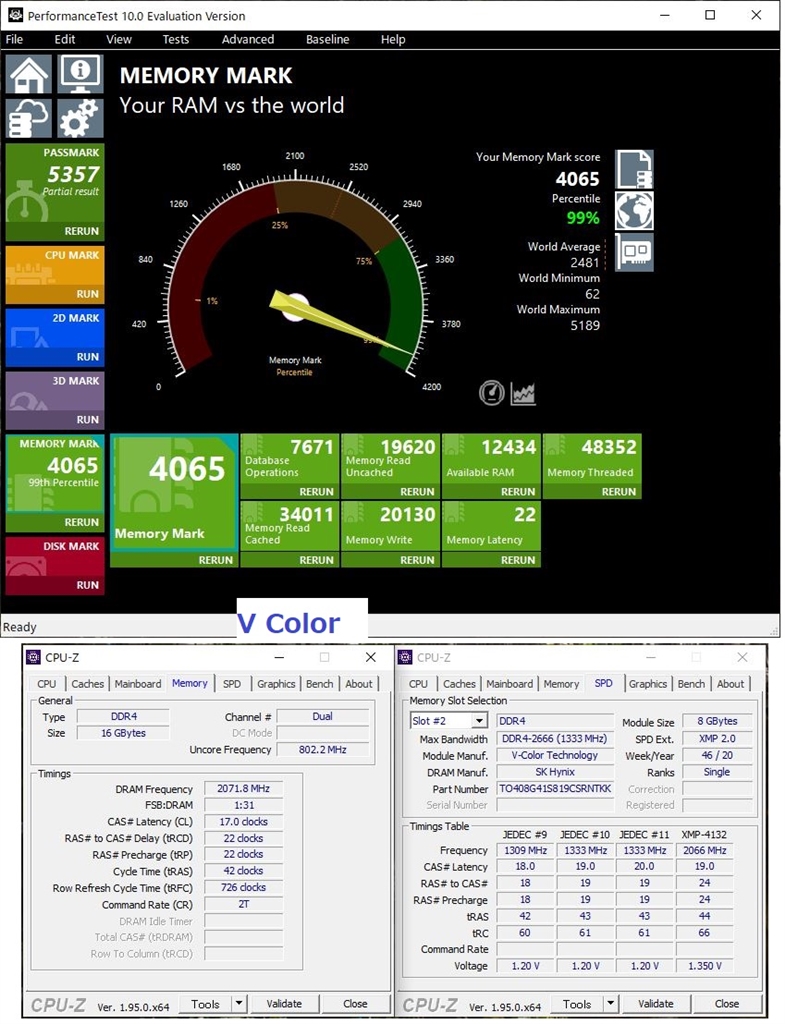Image resolution: width=785 pixels, height=1024 pixels.
Task: Run the CPU Mark test
Action: pyautogui.click(x=88, y=294)
